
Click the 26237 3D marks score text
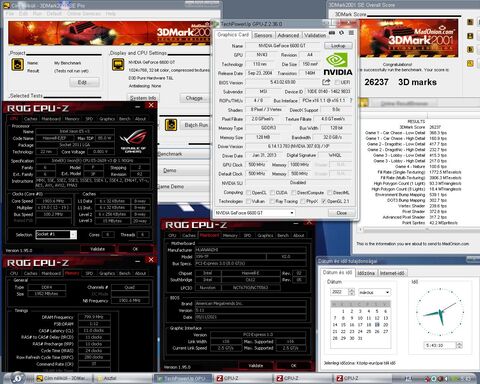400,82
